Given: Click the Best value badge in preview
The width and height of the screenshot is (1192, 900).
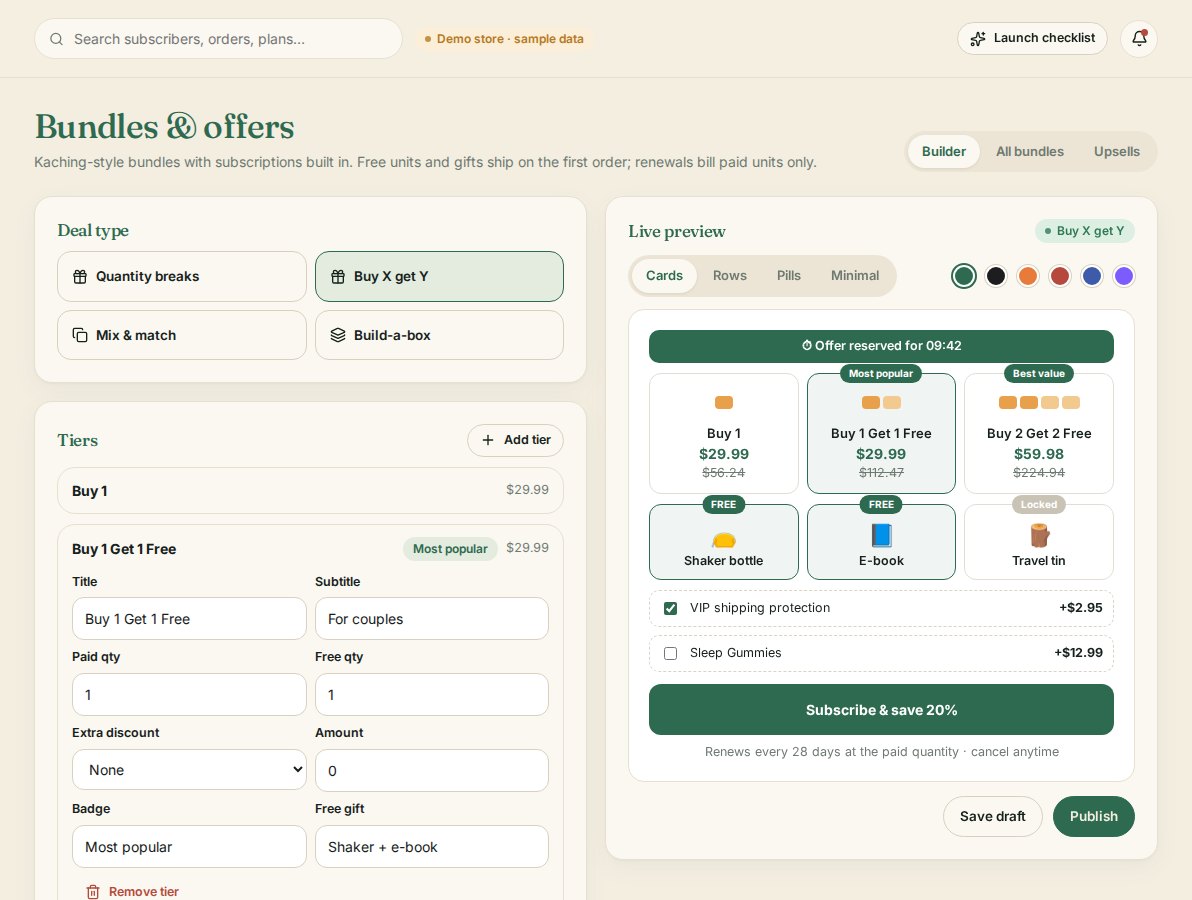Looking at the screenshot, I should pos(1038,373).
